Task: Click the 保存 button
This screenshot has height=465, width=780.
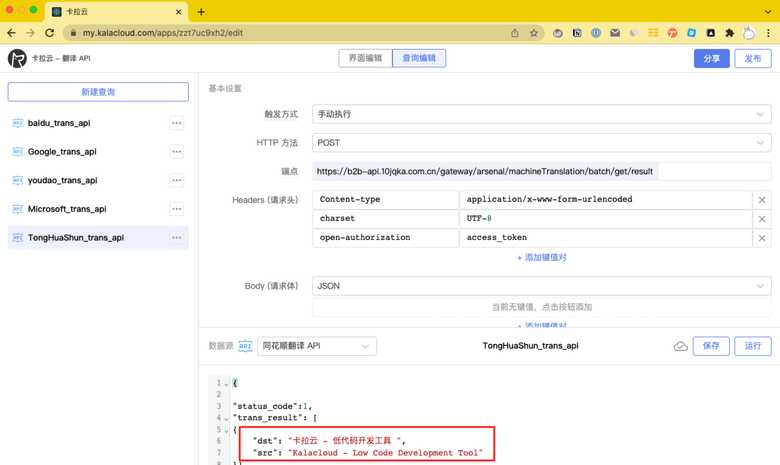Action: tap(711, 346)
